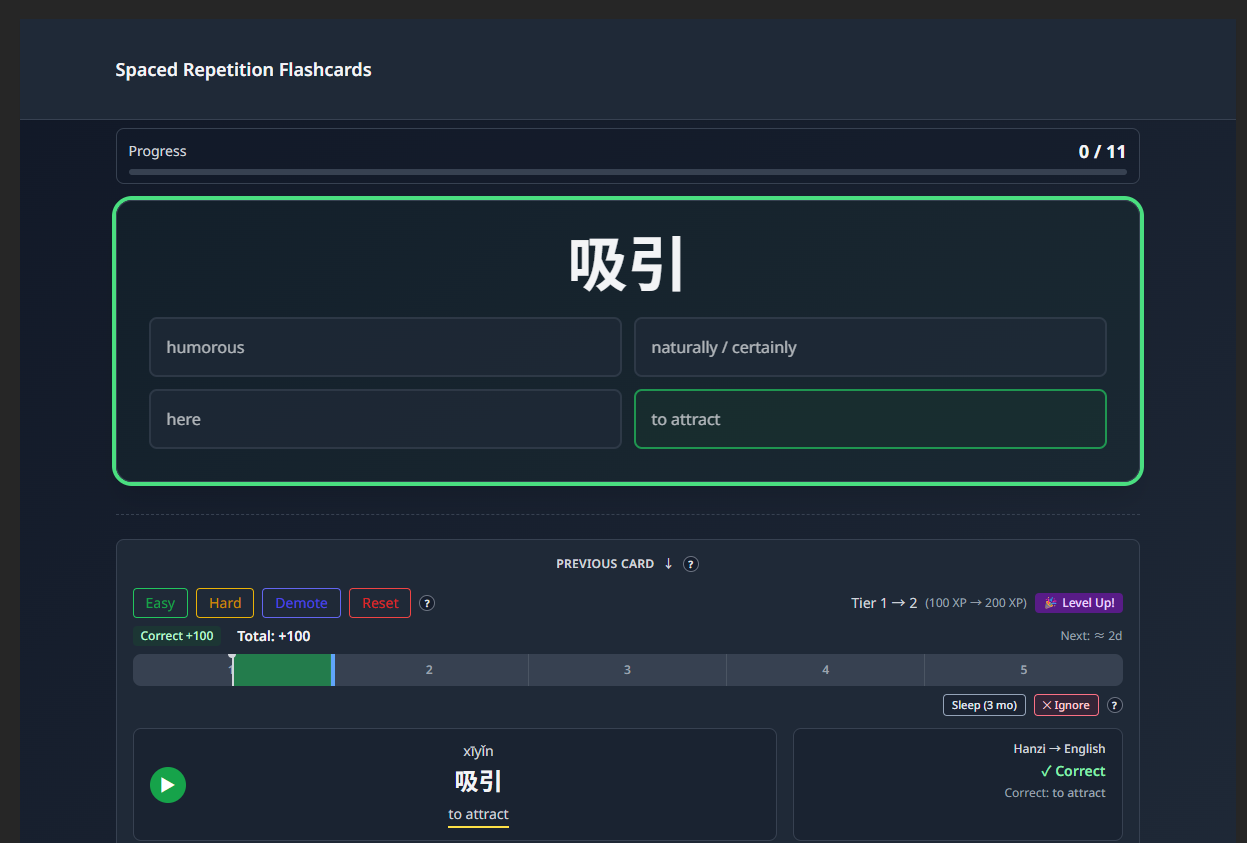Viewport: 1247px width, 843px height.
Task: Click segment 3 on the tier progress bar
Action: (x=627, y=669)
